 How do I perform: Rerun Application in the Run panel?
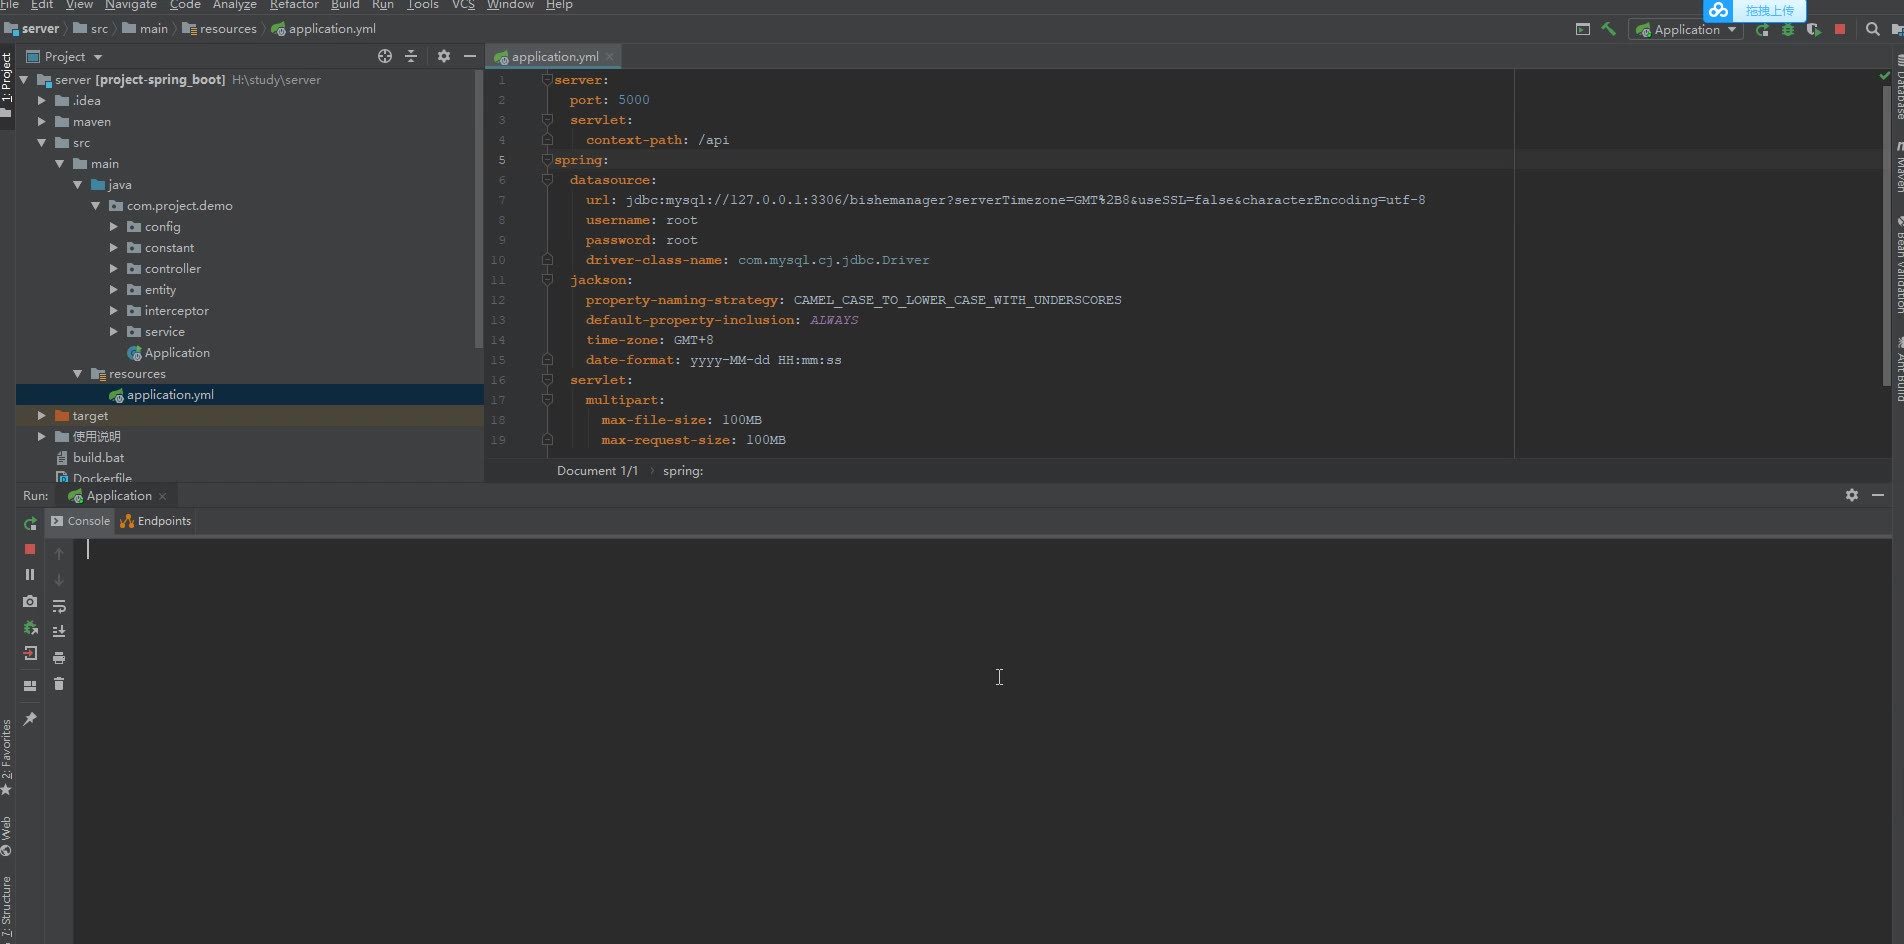[x=30, y=523]
